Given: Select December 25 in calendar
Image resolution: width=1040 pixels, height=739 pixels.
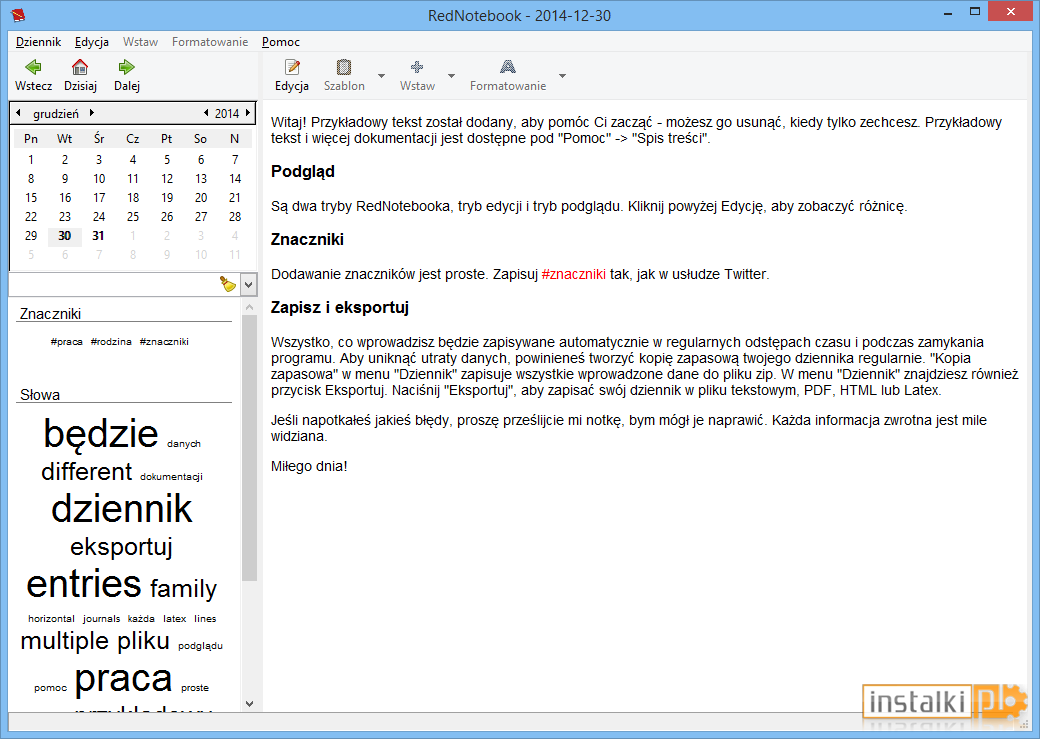Looking at the screenshot, I should tap(133, 216).
